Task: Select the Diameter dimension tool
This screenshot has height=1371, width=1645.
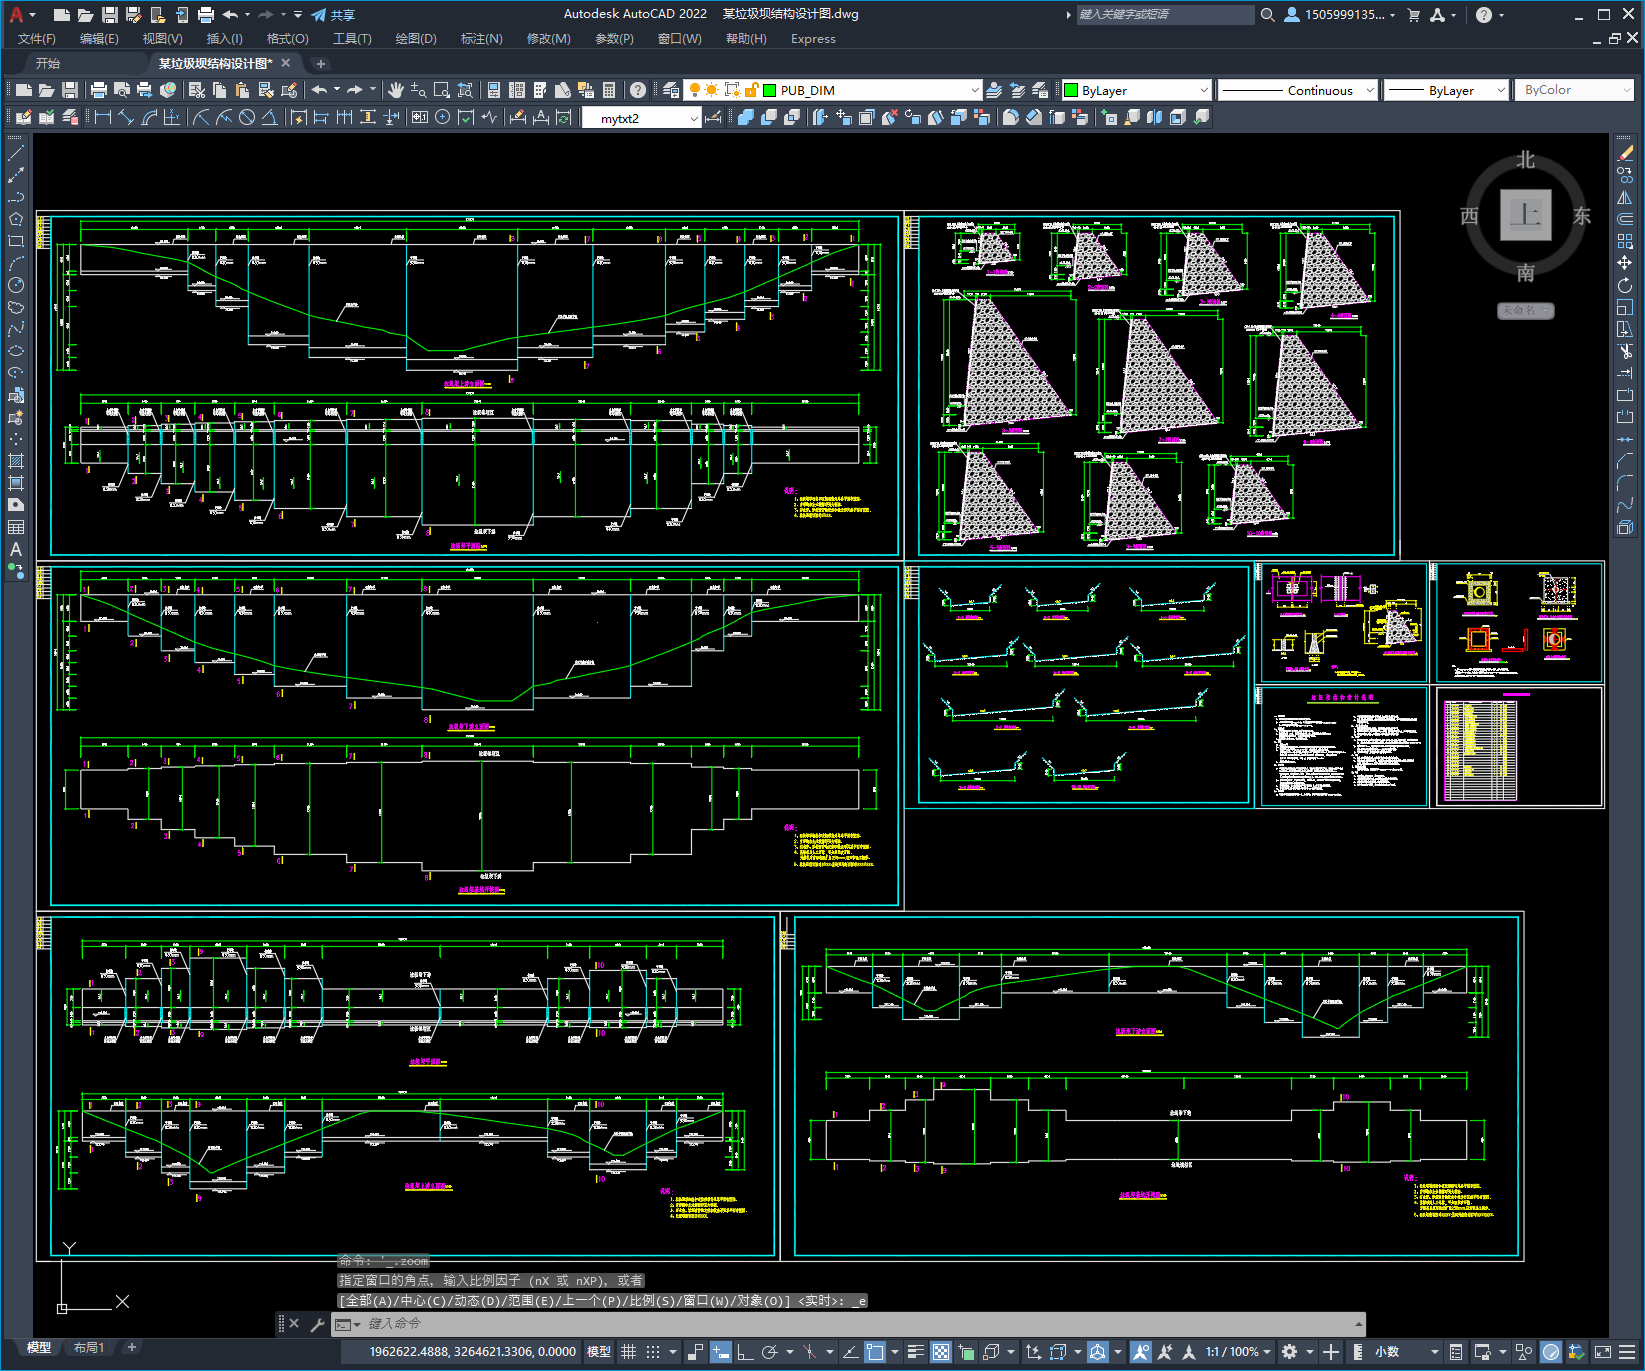Action: tap(246, 117)
